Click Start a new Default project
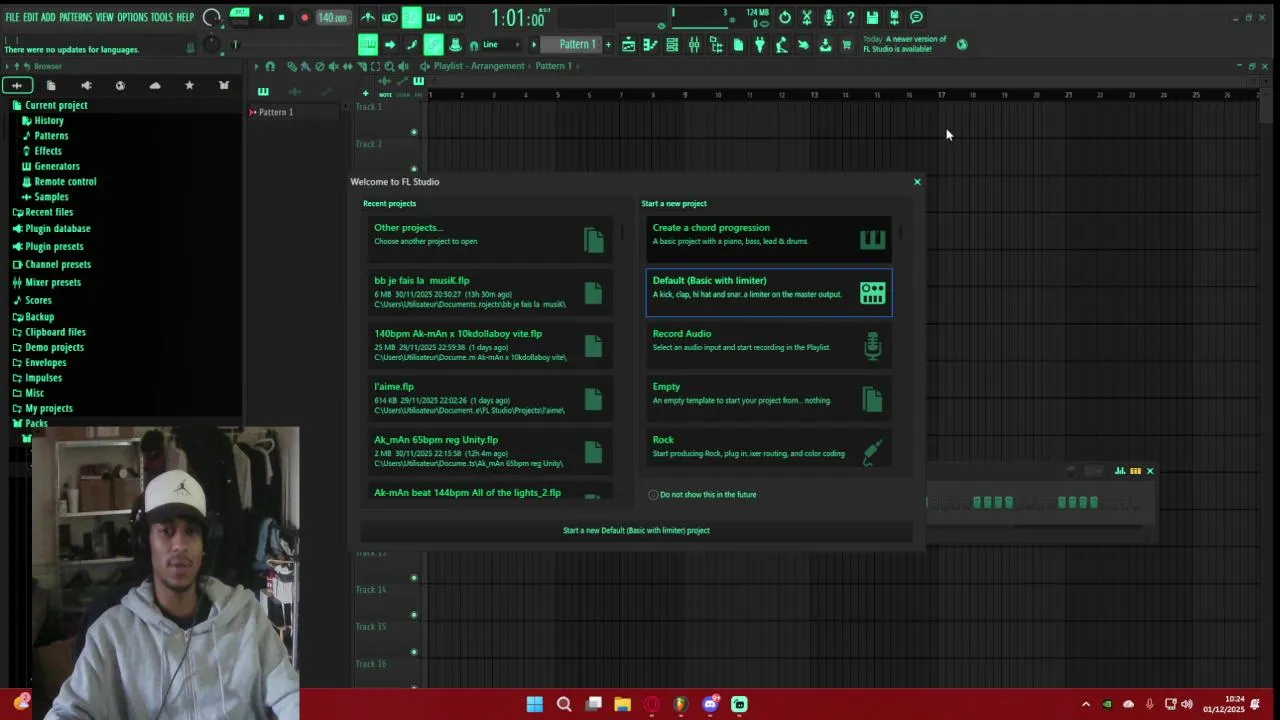The height and width of the screenshot is (720, 1280). [x=636, y=530]
